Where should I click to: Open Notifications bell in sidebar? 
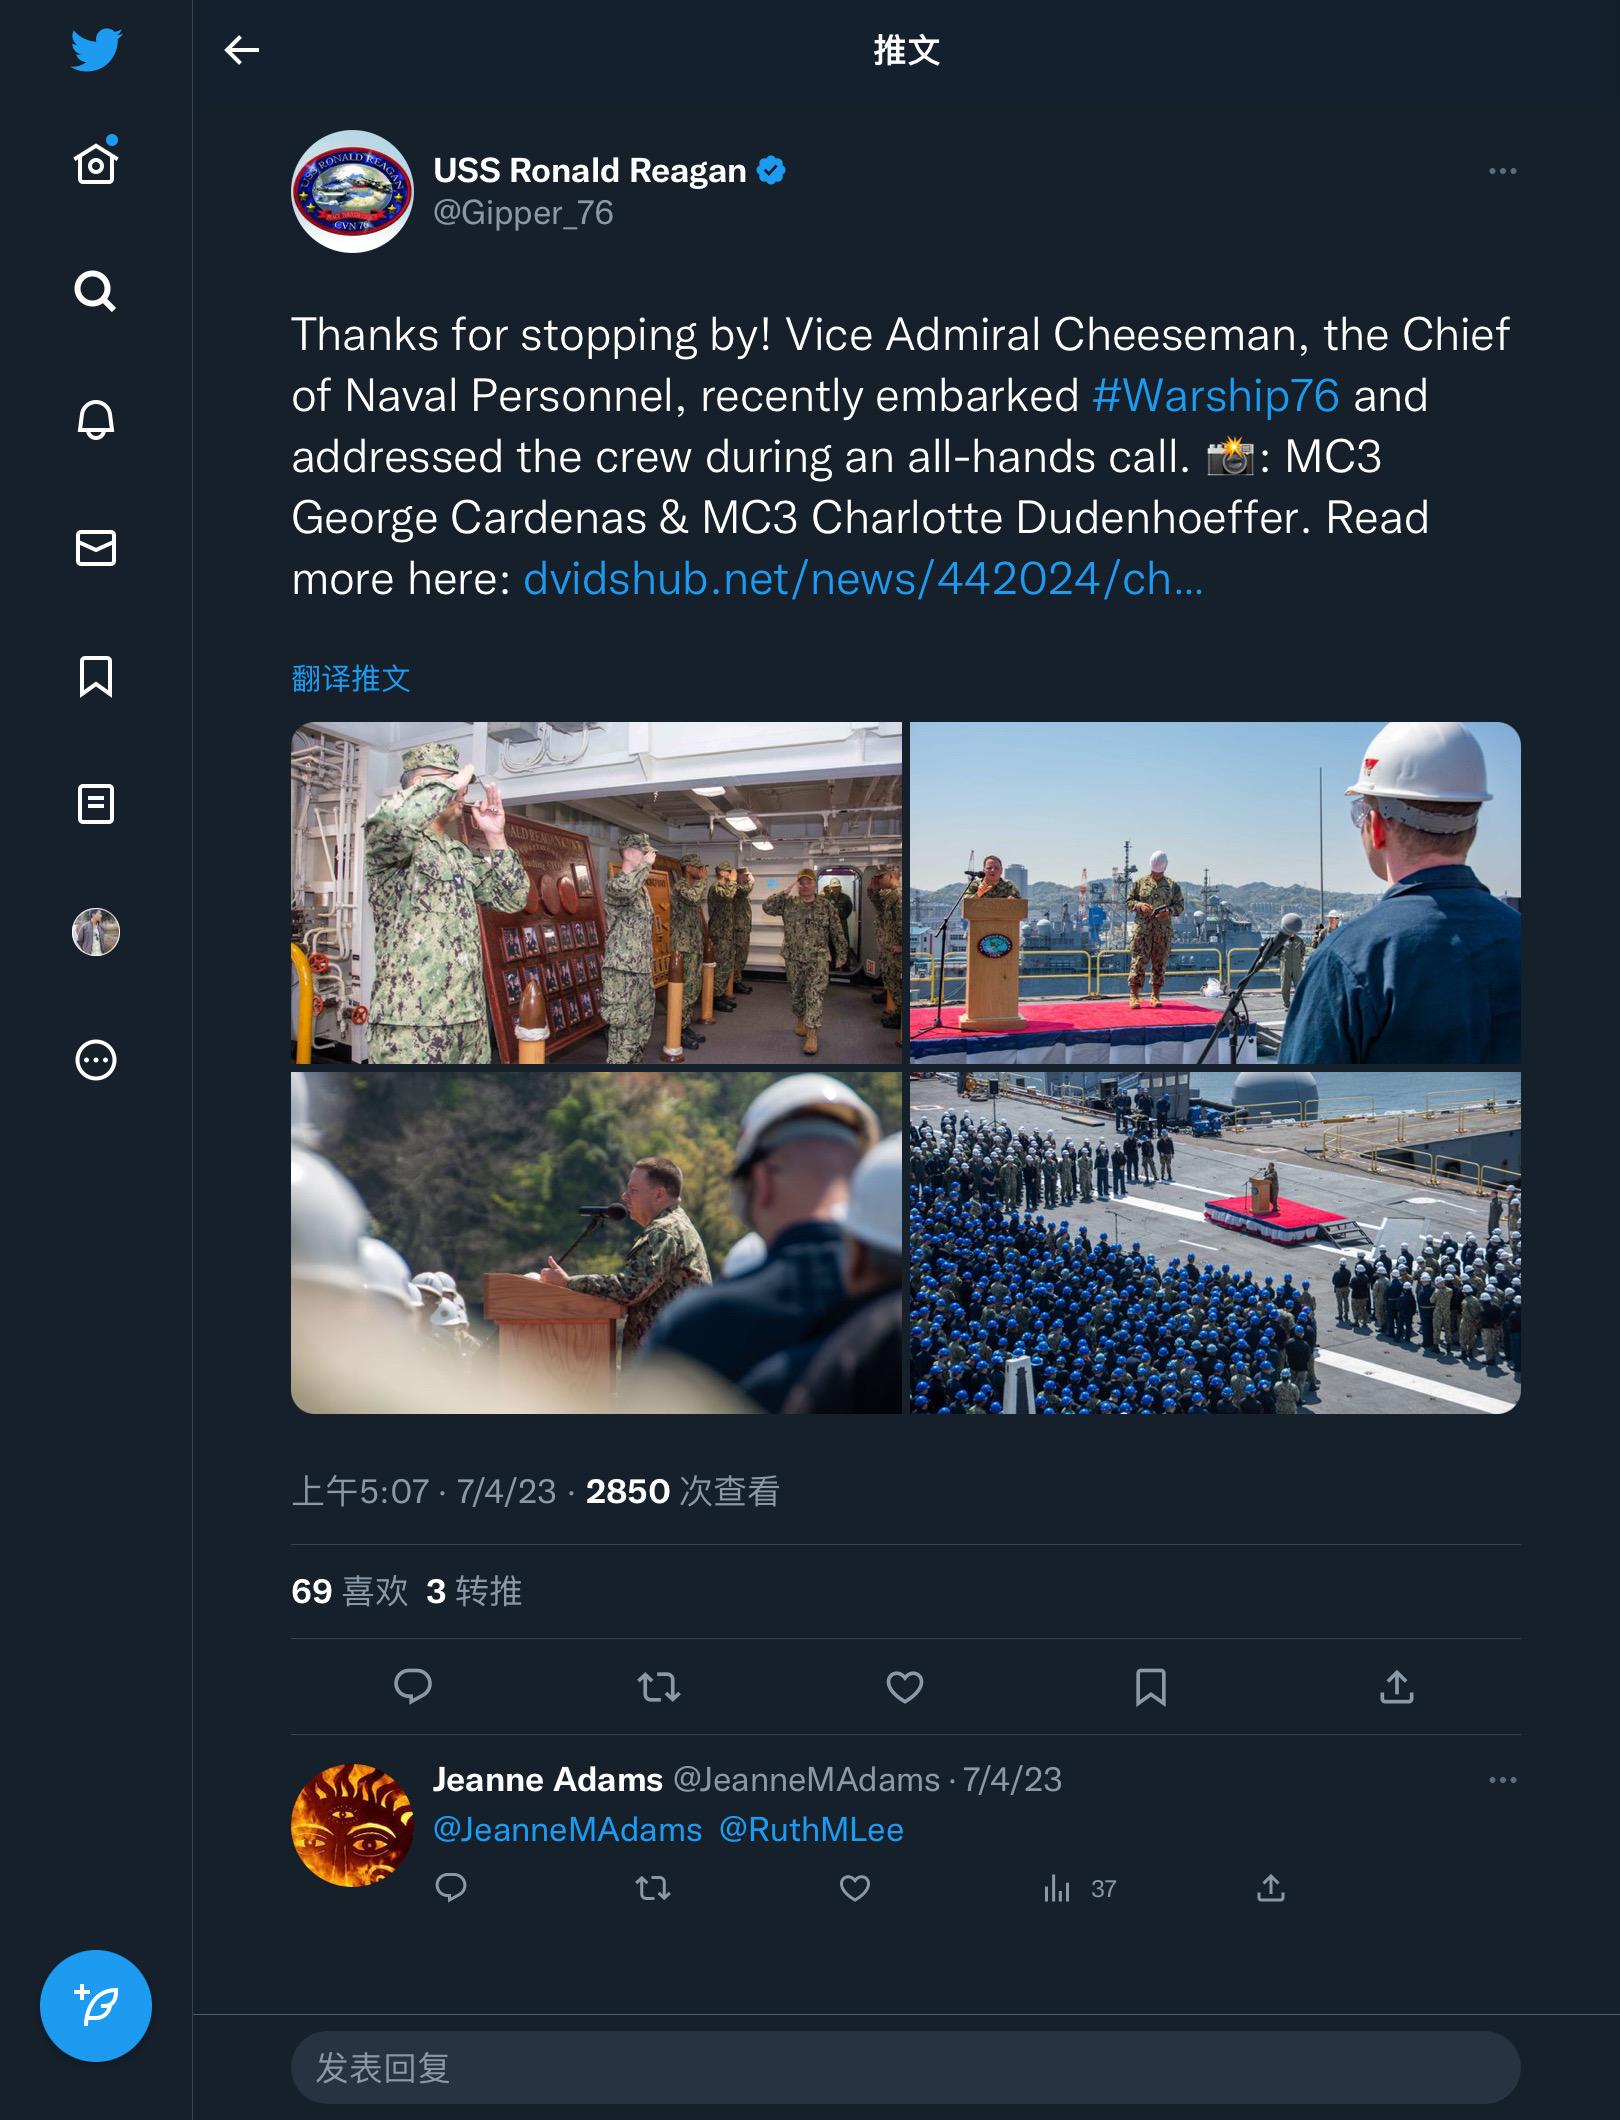click(96, 419)
